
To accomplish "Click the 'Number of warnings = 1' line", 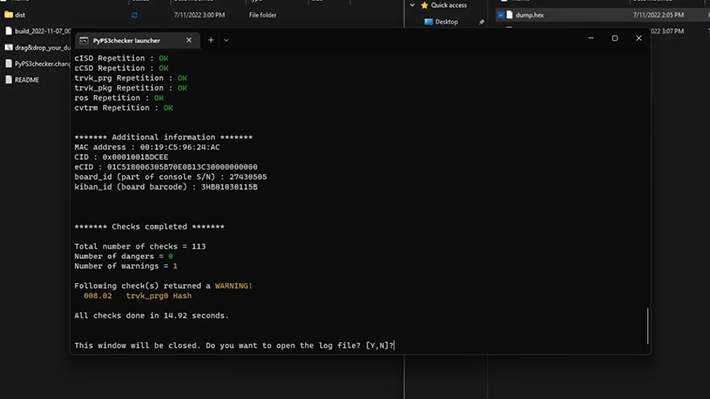I will pyautogui.click(x=126, y=266).
